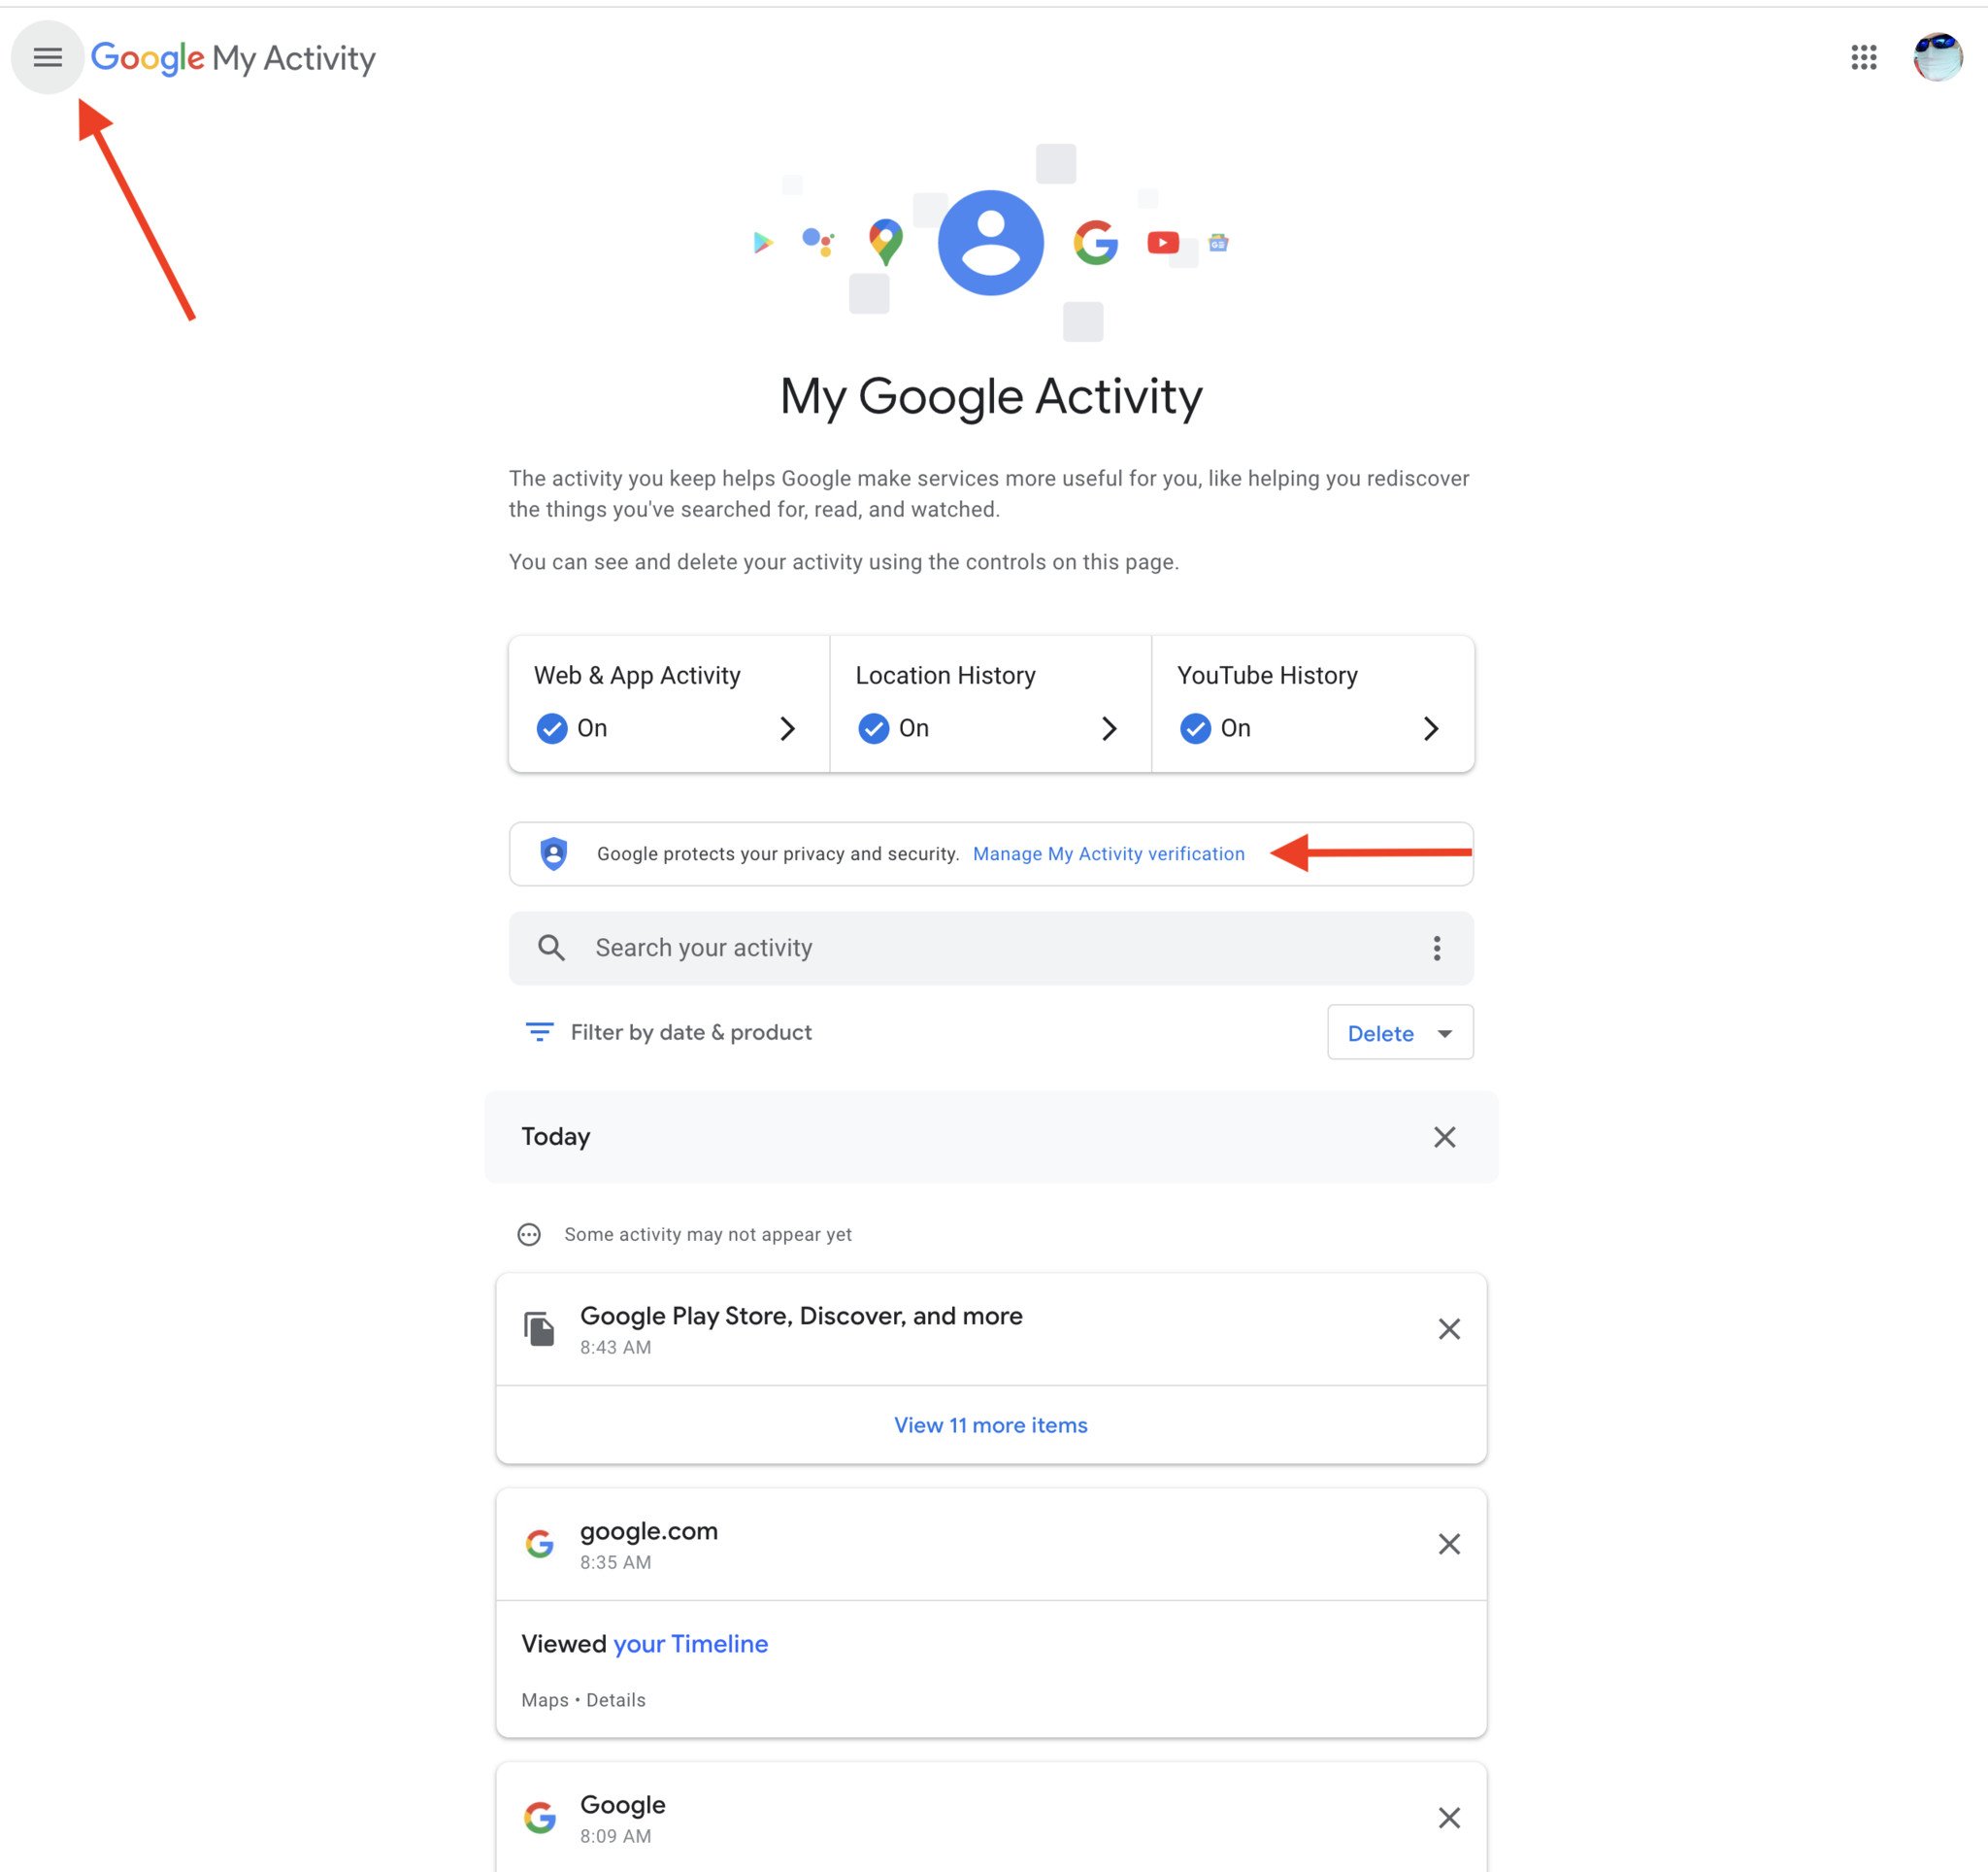This screenshot has height=1872, width=1988.
Task: Click the Web & App Activity On checkmark
Action: tap(552, 728)
